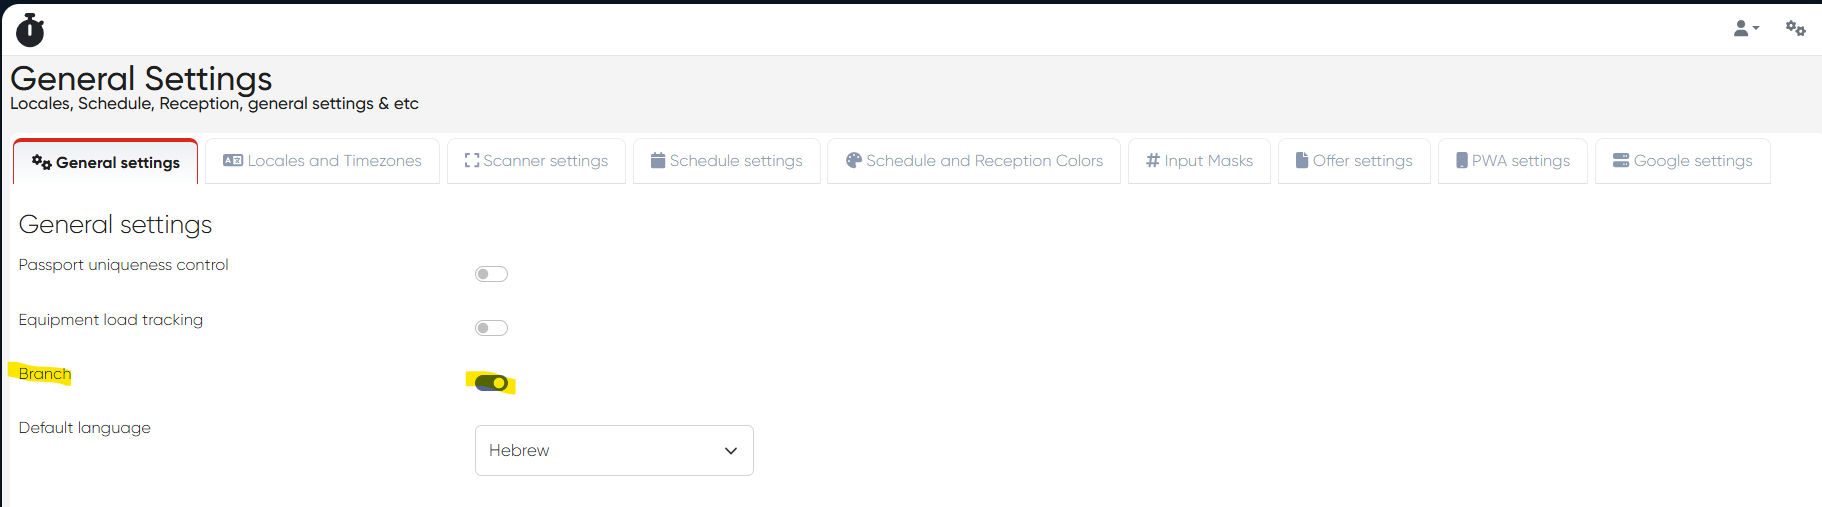Open the PWA settings tab
Image resolution: width=1822 pixels, height=507 pixels.
tap(1512, 161)
